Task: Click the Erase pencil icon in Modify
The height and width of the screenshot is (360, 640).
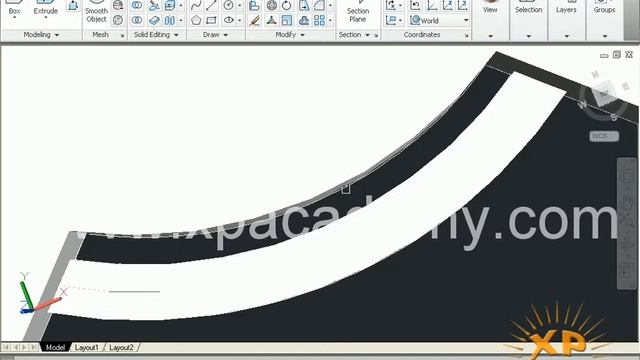Action: click(x=254, y=20)
